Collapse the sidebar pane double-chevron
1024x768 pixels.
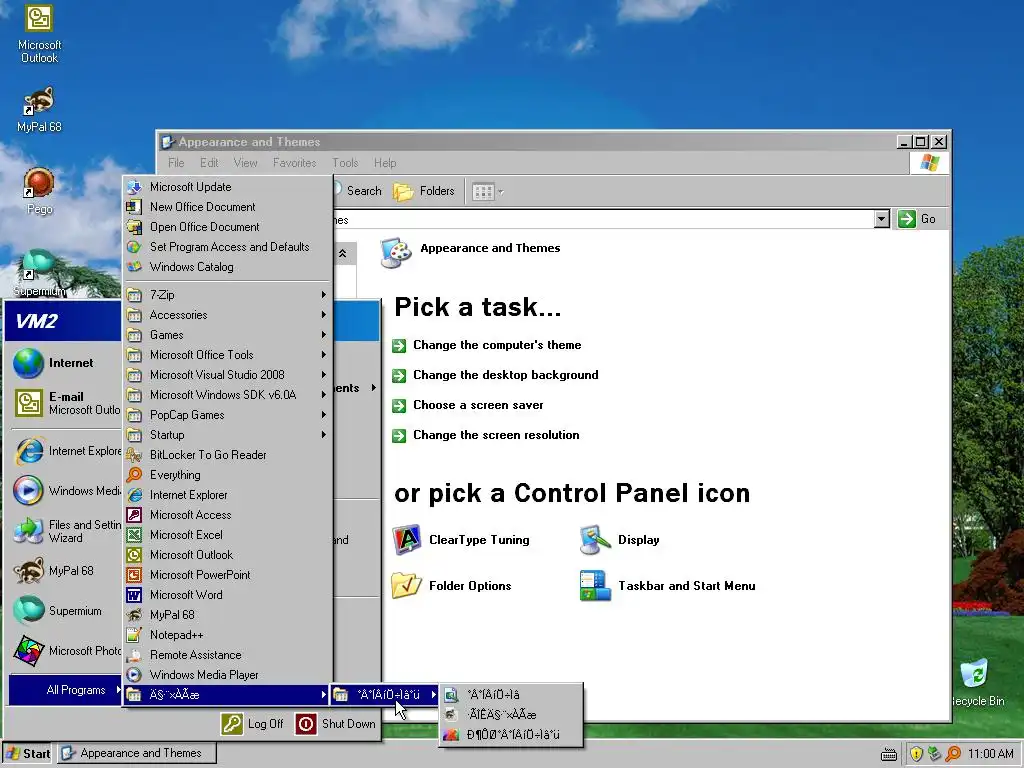[x=342, y=253]
